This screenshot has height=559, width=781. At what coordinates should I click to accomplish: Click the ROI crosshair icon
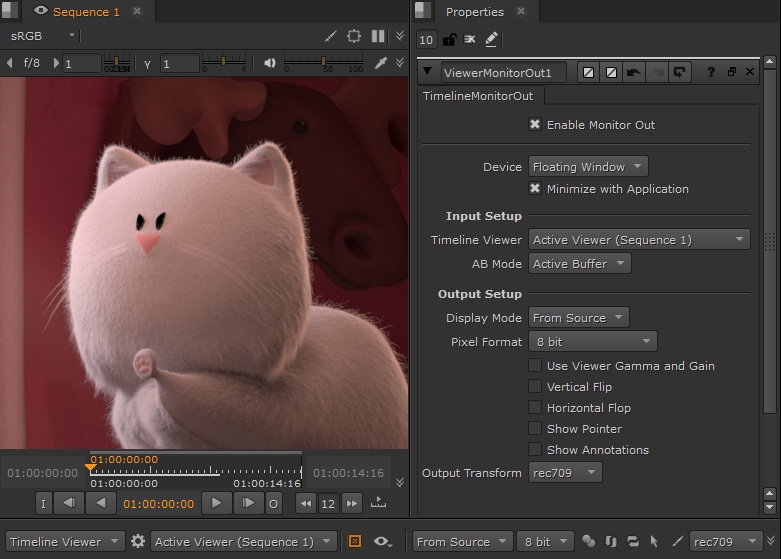(x=354, y=36)
